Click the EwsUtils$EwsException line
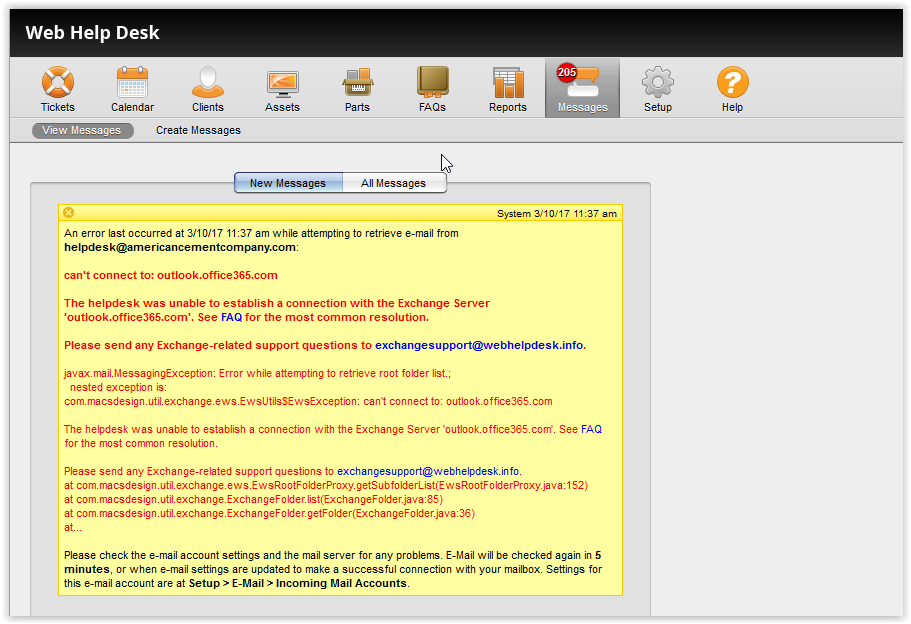Image resolution: width=911 pixels, height=624 pixels. pyautogui.click(x=309, y=401)
